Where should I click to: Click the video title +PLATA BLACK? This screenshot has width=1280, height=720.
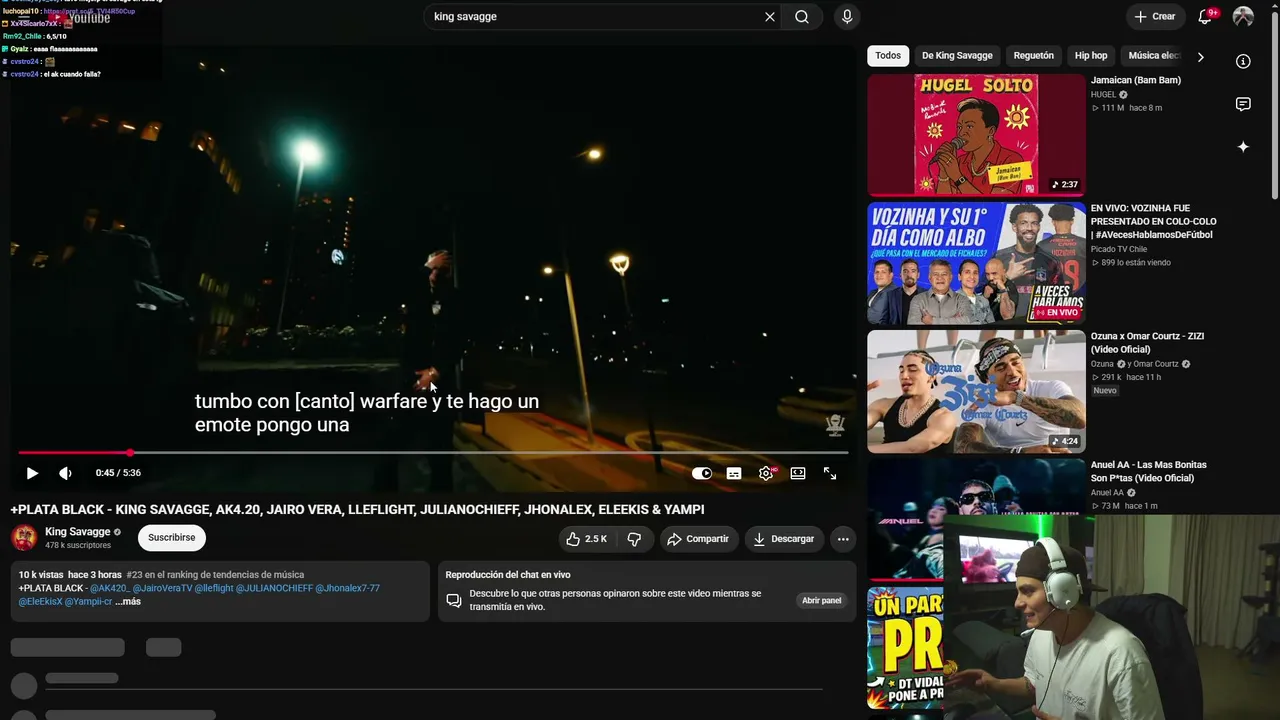pyautogui.click(x=357, y=509)
